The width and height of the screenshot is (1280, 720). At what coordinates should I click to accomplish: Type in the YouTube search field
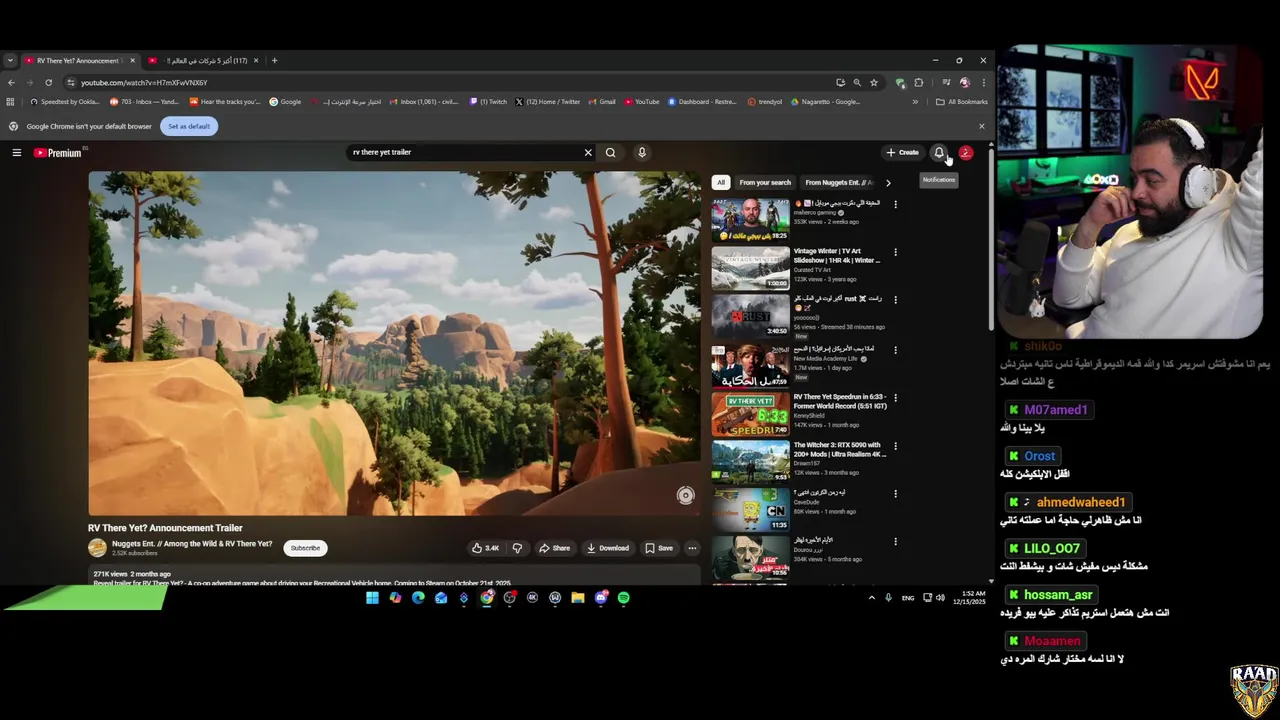(465, 153)
